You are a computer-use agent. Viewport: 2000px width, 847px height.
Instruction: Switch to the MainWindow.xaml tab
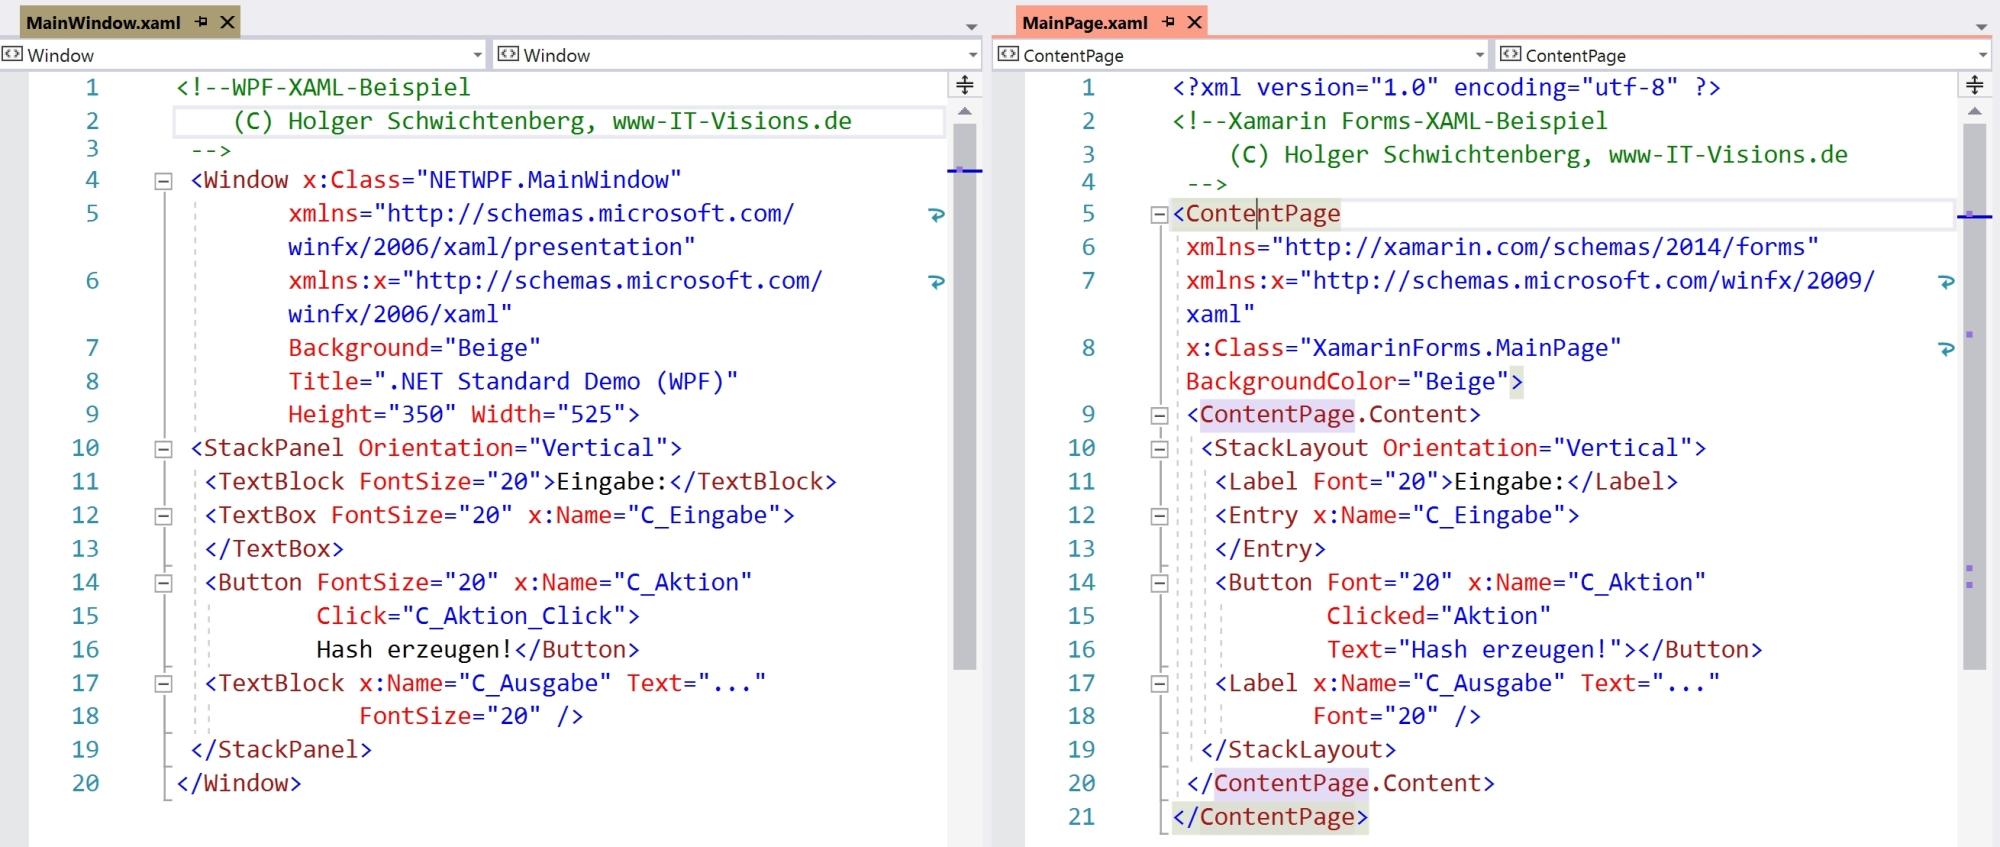103,22
